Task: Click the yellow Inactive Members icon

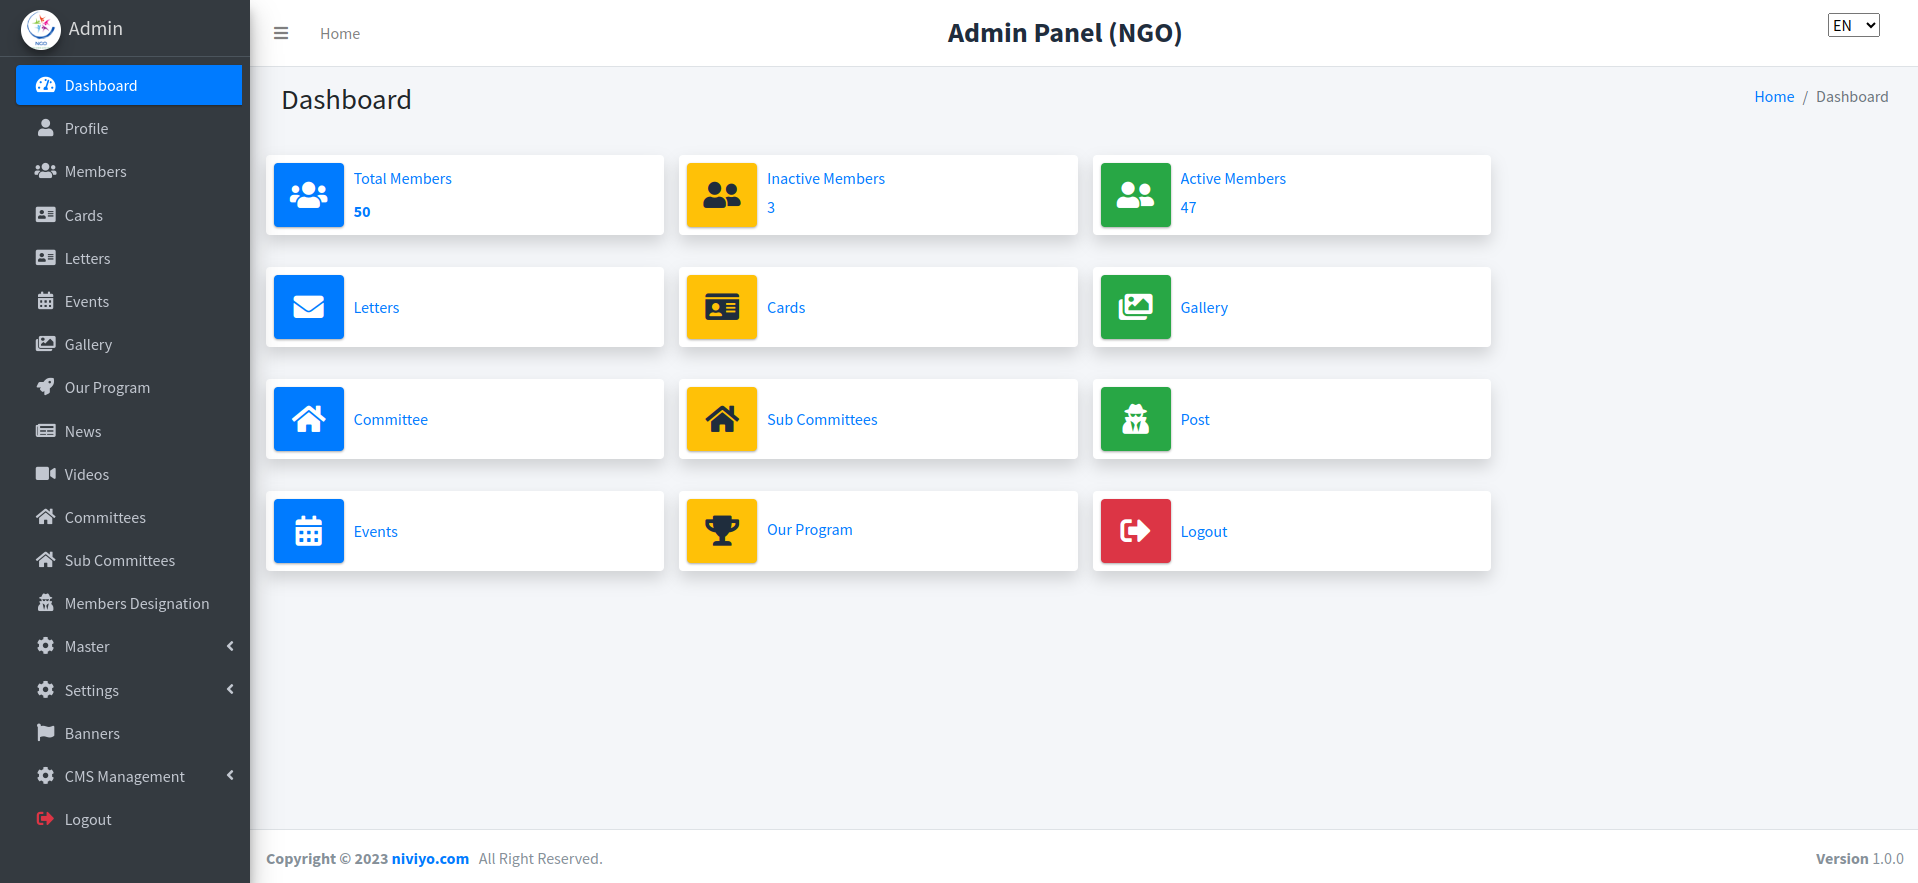Action: click(721, 195)
